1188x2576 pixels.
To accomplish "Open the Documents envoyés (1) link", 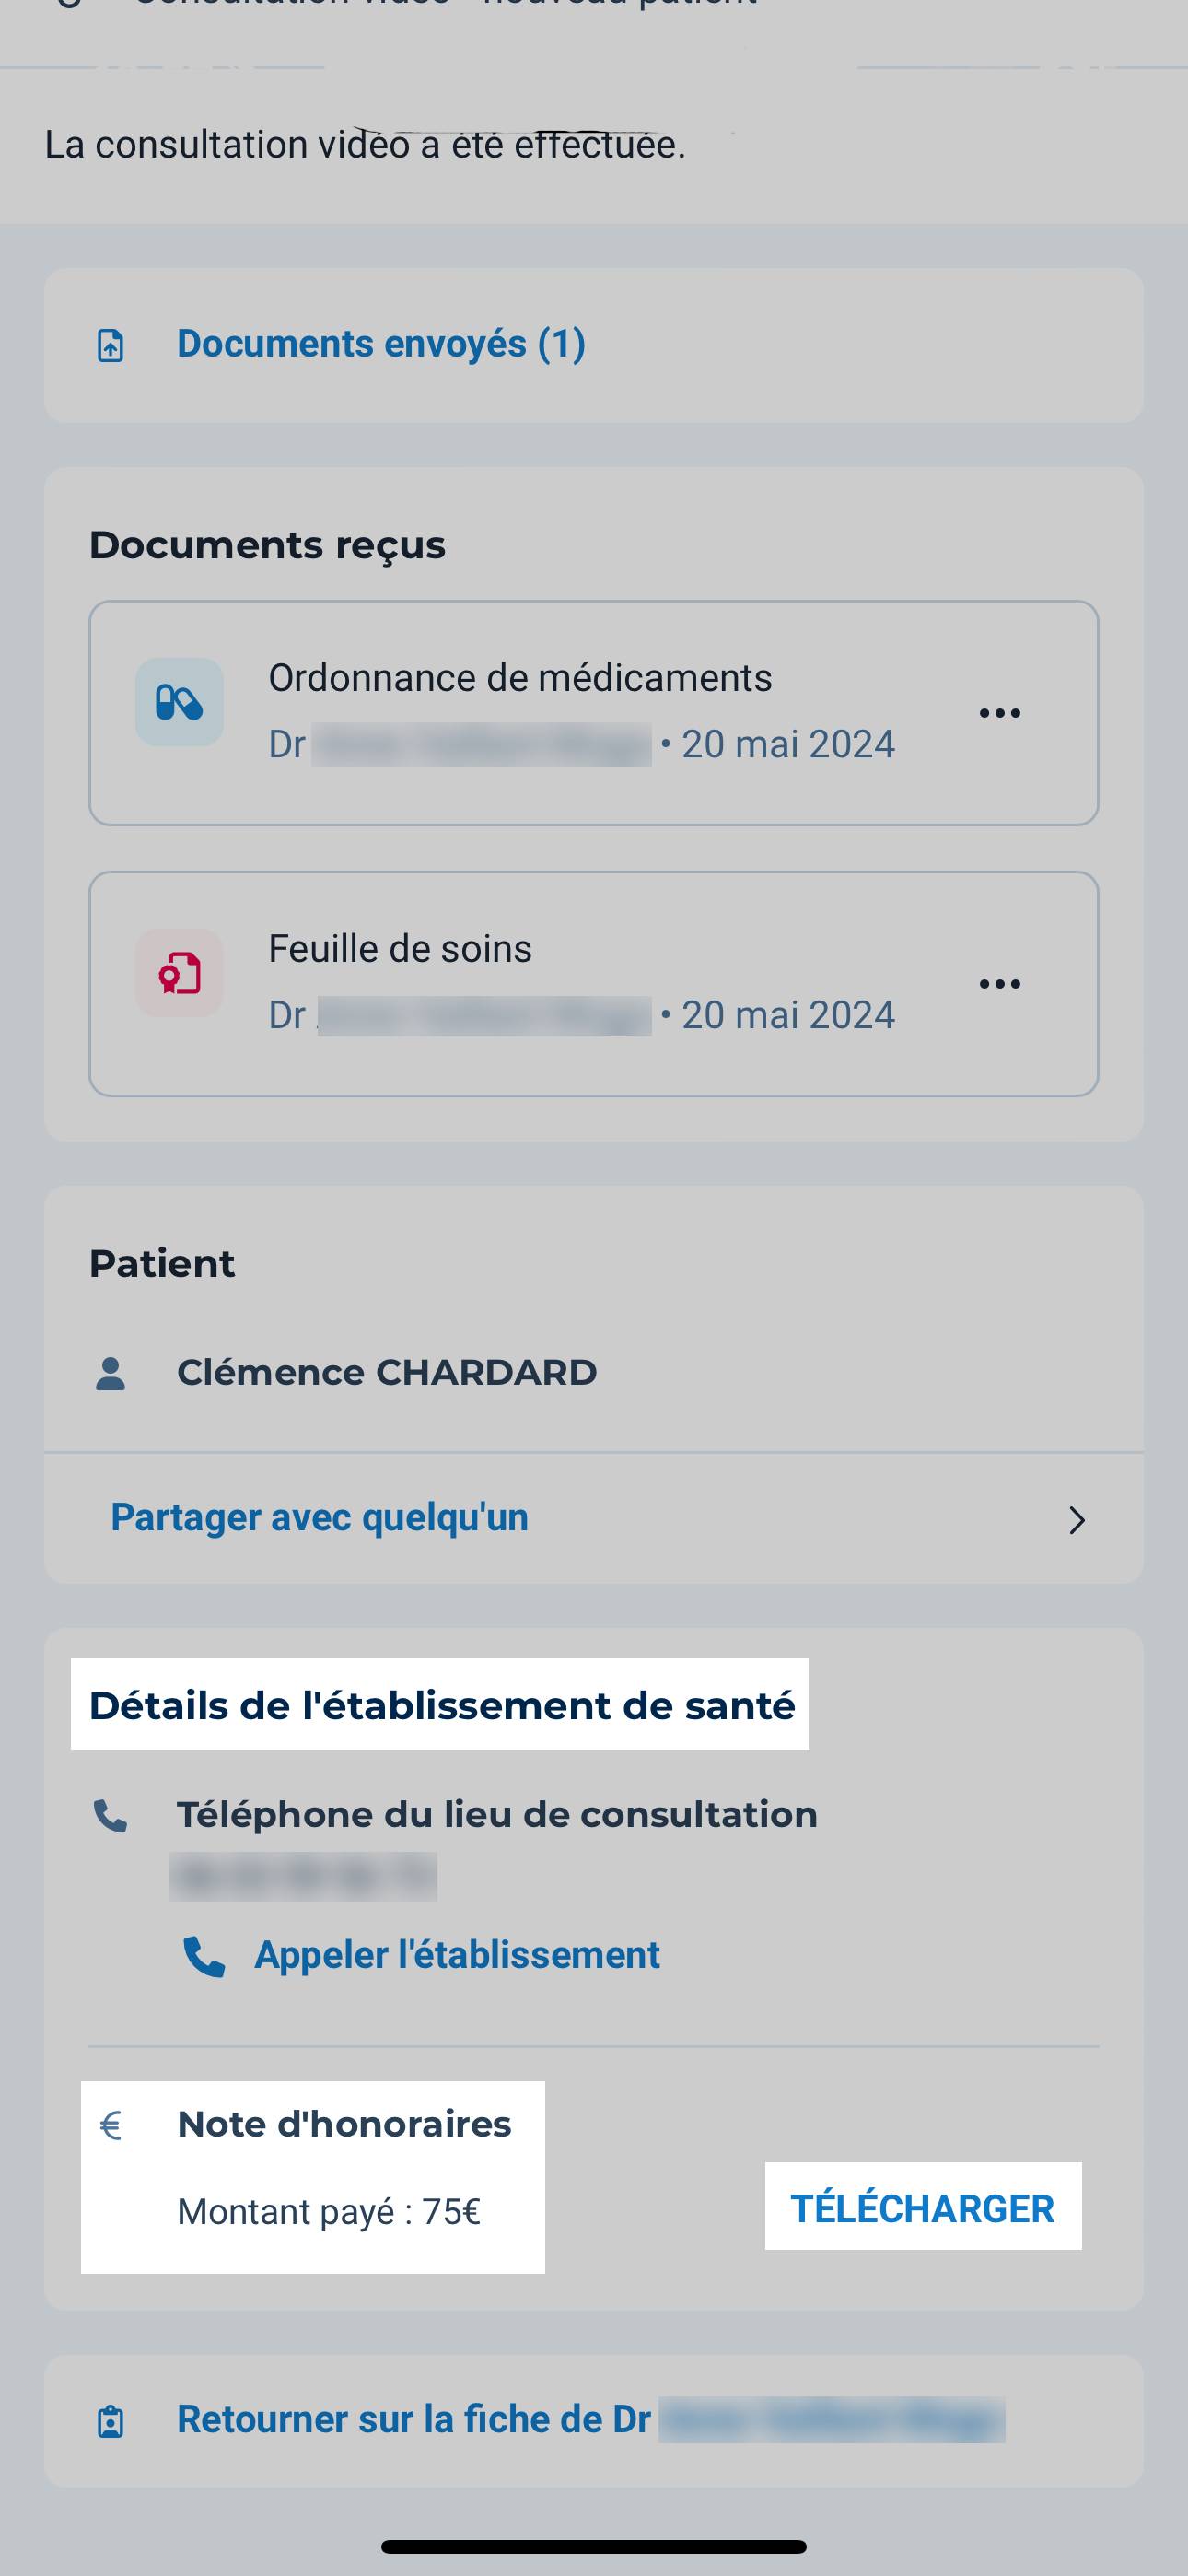I will click(381, 344).
